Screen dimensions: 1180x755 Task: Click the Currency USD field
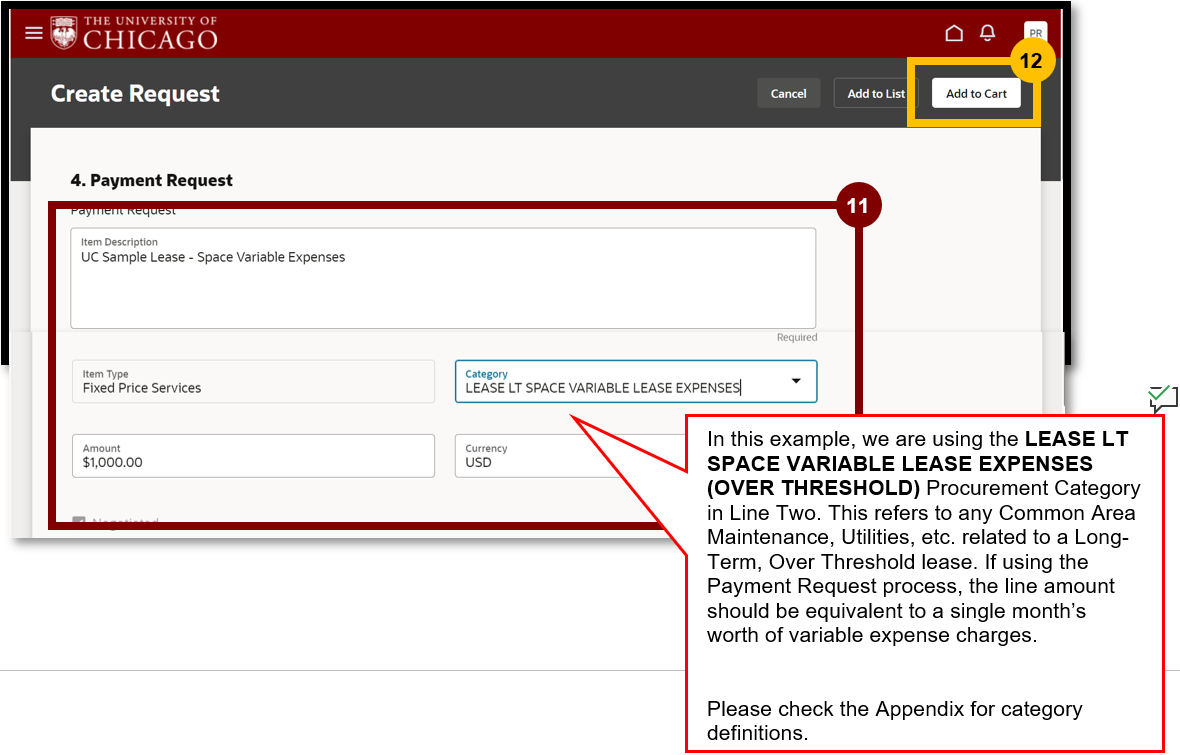(x=570, y=455)
